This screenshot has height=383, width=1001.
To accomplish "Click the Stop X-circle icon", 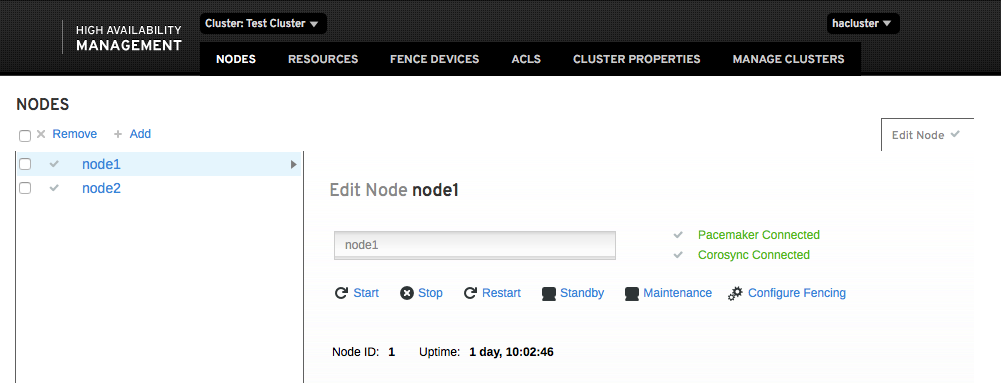I will coord(407,293).
